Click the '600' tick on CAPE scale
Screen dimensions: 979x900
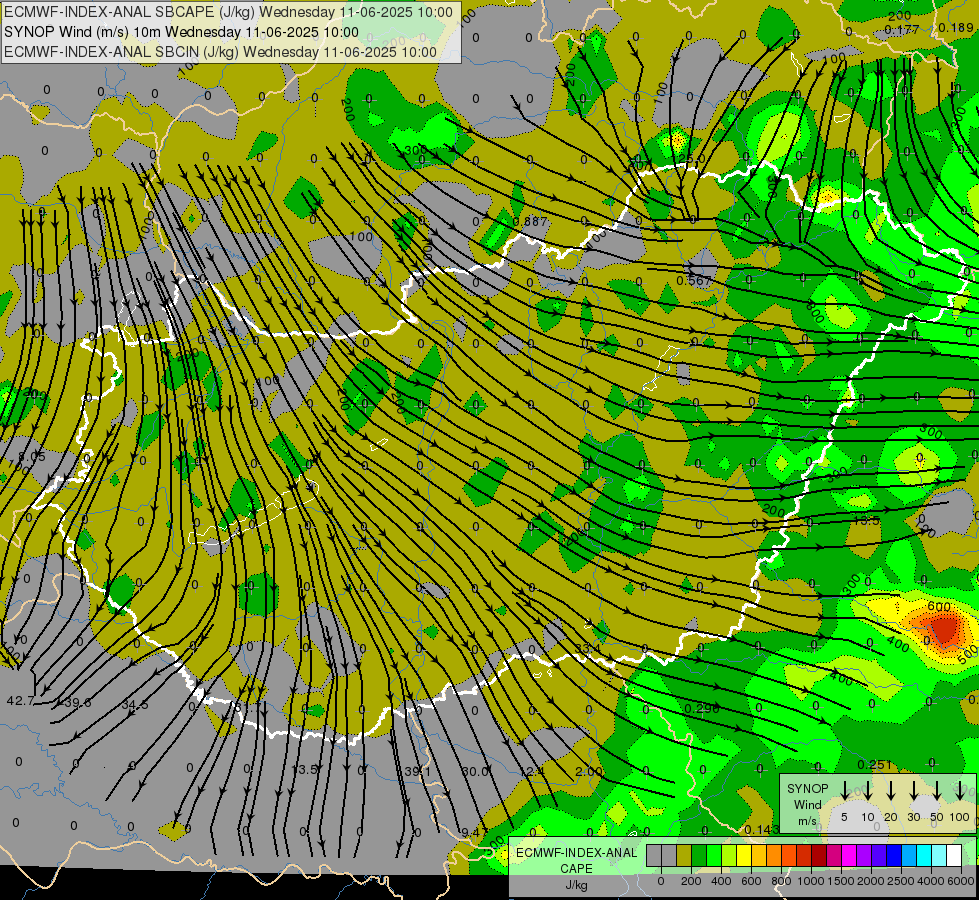(751, 881)
